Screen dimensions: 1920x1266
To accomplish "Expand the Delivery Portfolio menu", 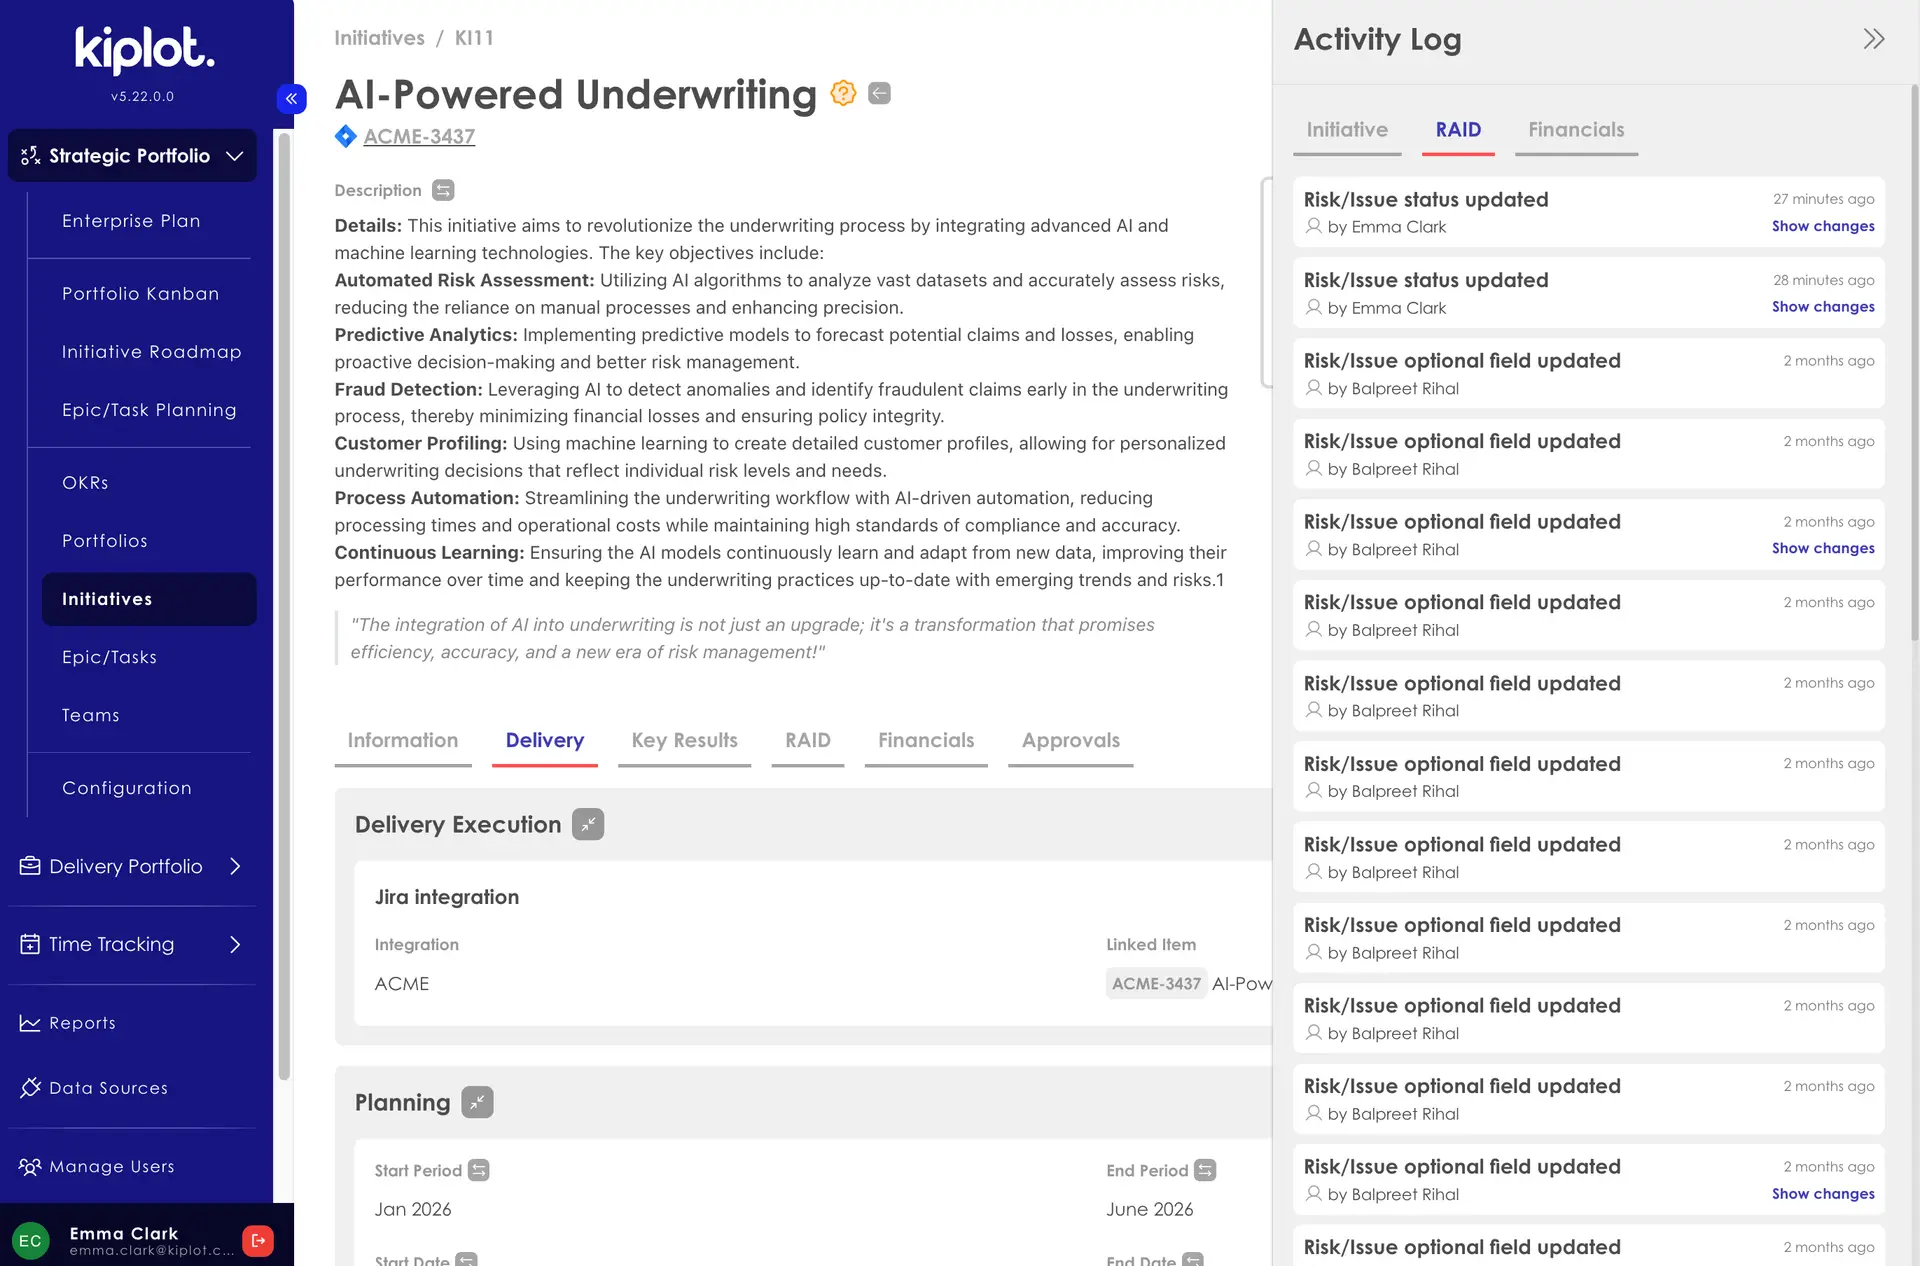I will pyautogui.click(x=131, y=866).
